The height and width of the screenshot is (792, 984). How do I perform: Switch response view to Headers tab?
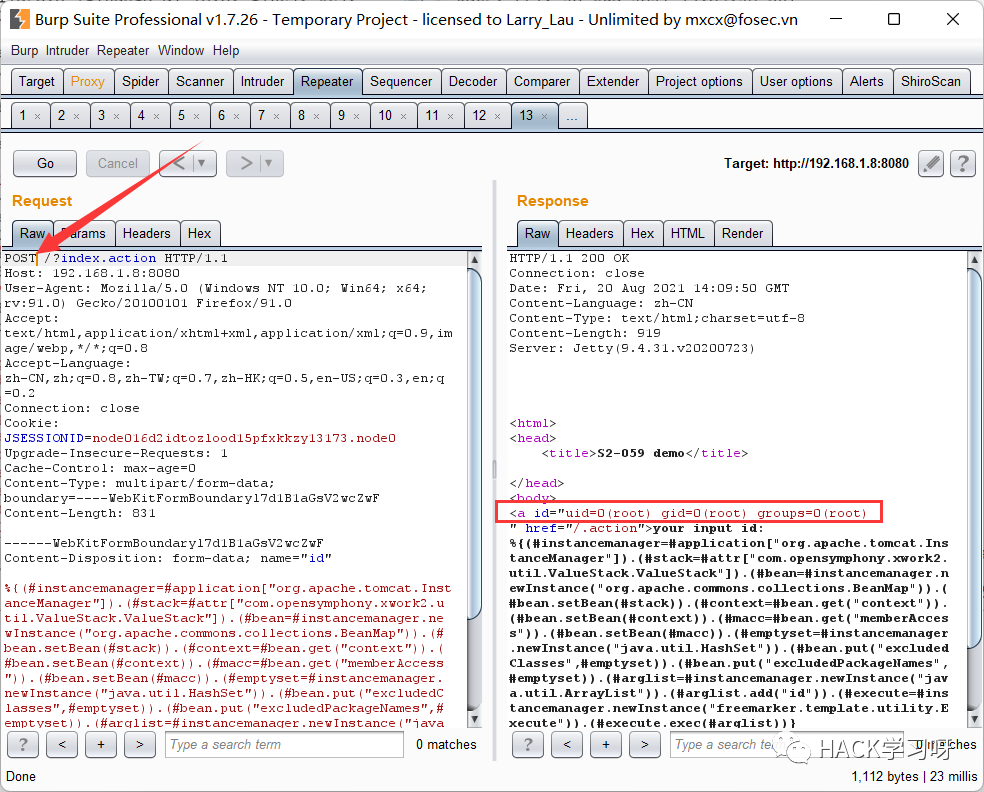click(x=589, y=233)
